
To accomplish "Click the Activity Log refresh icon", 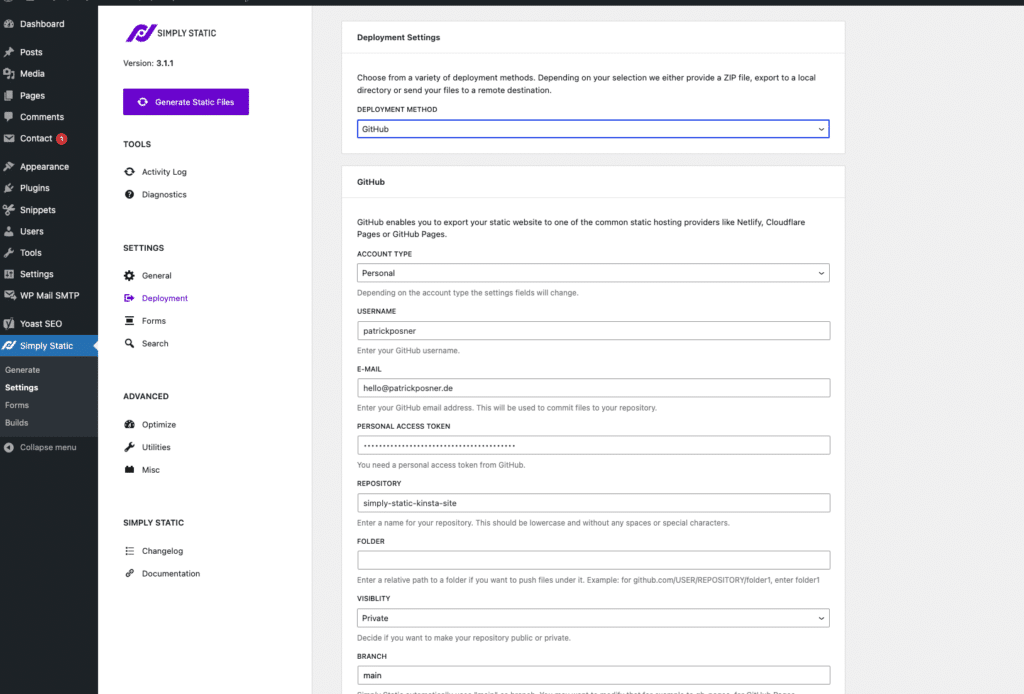I will [x=129, y=172].
